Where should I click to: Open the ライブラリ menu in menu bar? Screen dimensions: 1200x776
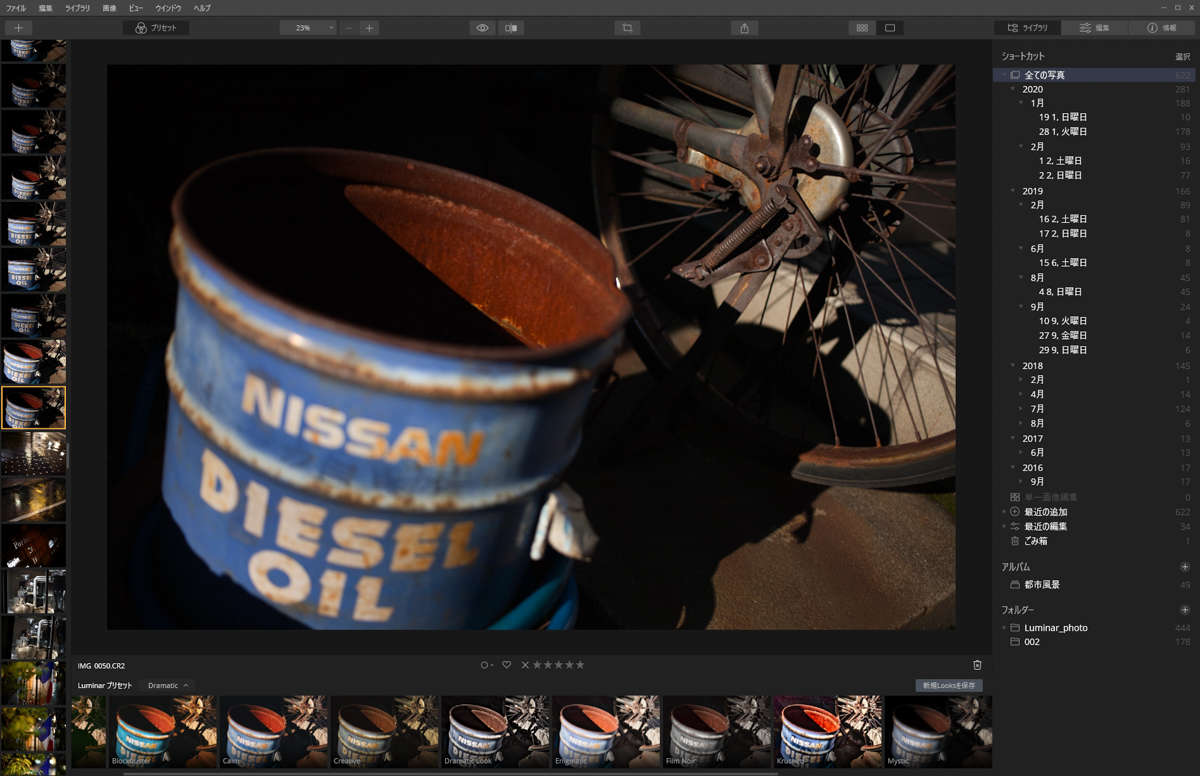77,8
